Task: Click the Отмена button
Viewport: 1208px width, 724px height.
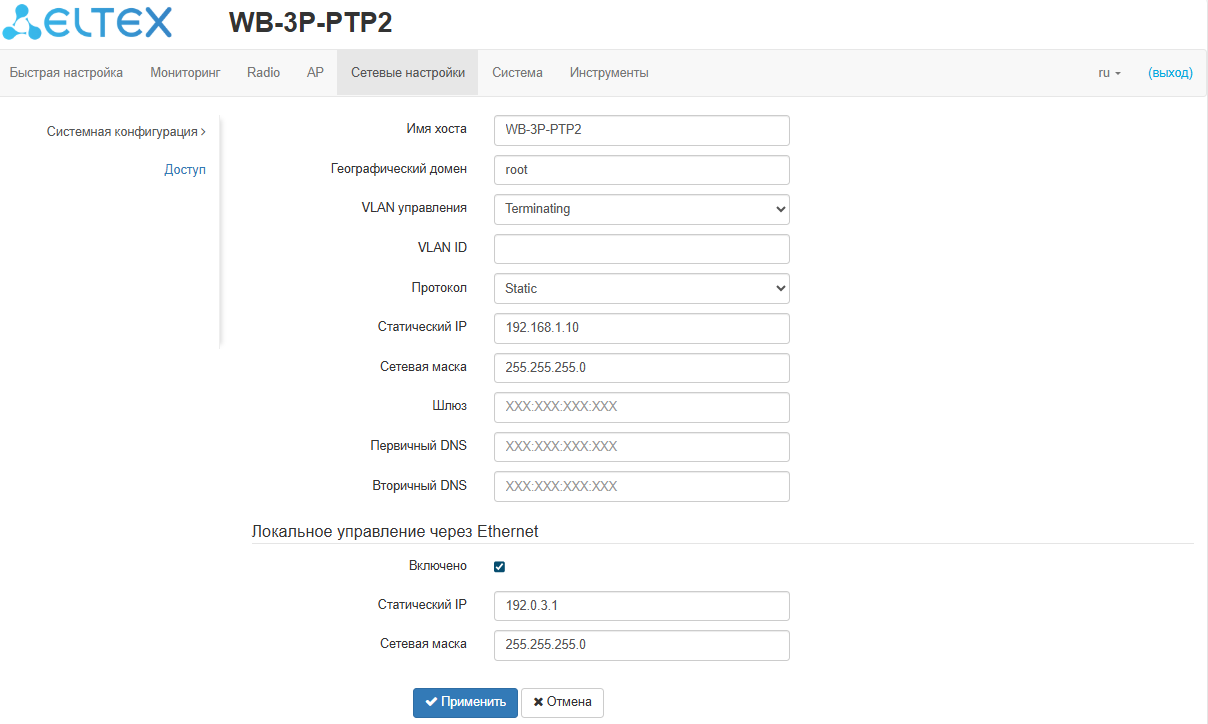Action: [562, 702]
